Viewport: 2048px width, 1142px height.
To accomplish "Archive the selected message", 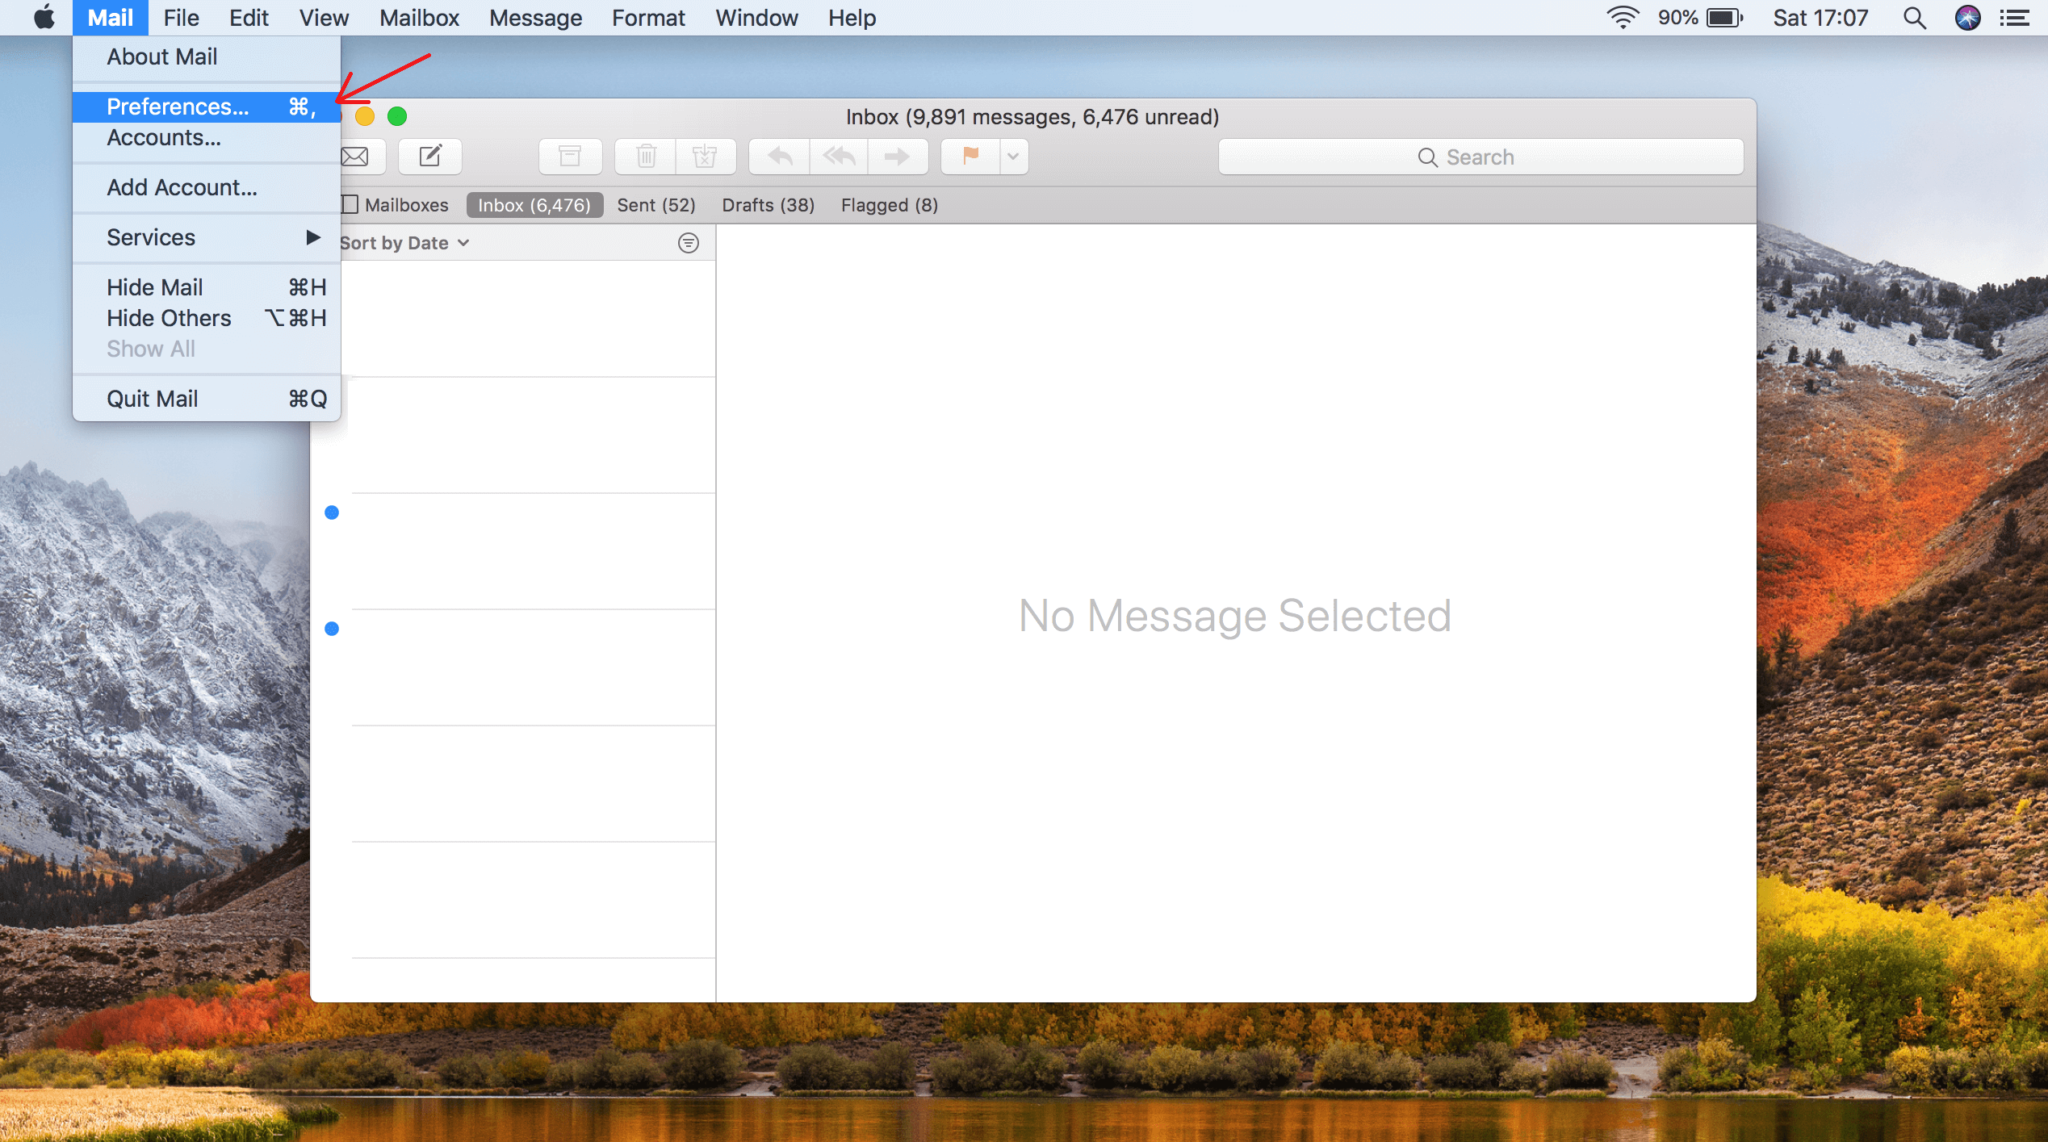I will pos(570,156).
